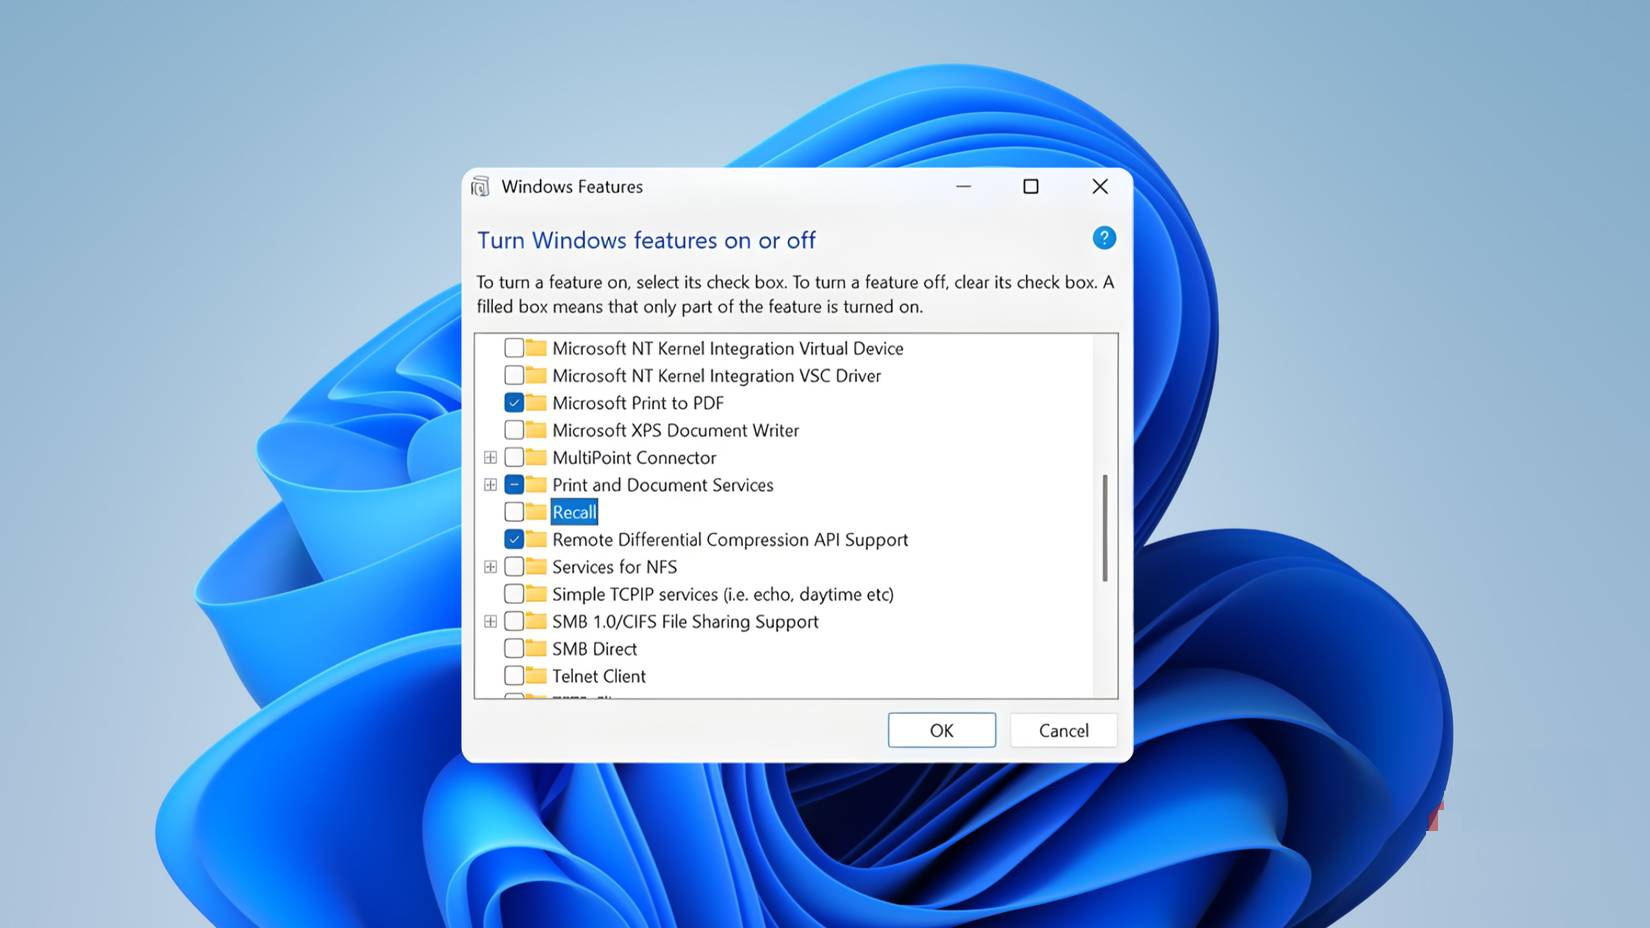Select the Recall label in the list
This screenshot has height=928, width=1650.
point(574,512)
